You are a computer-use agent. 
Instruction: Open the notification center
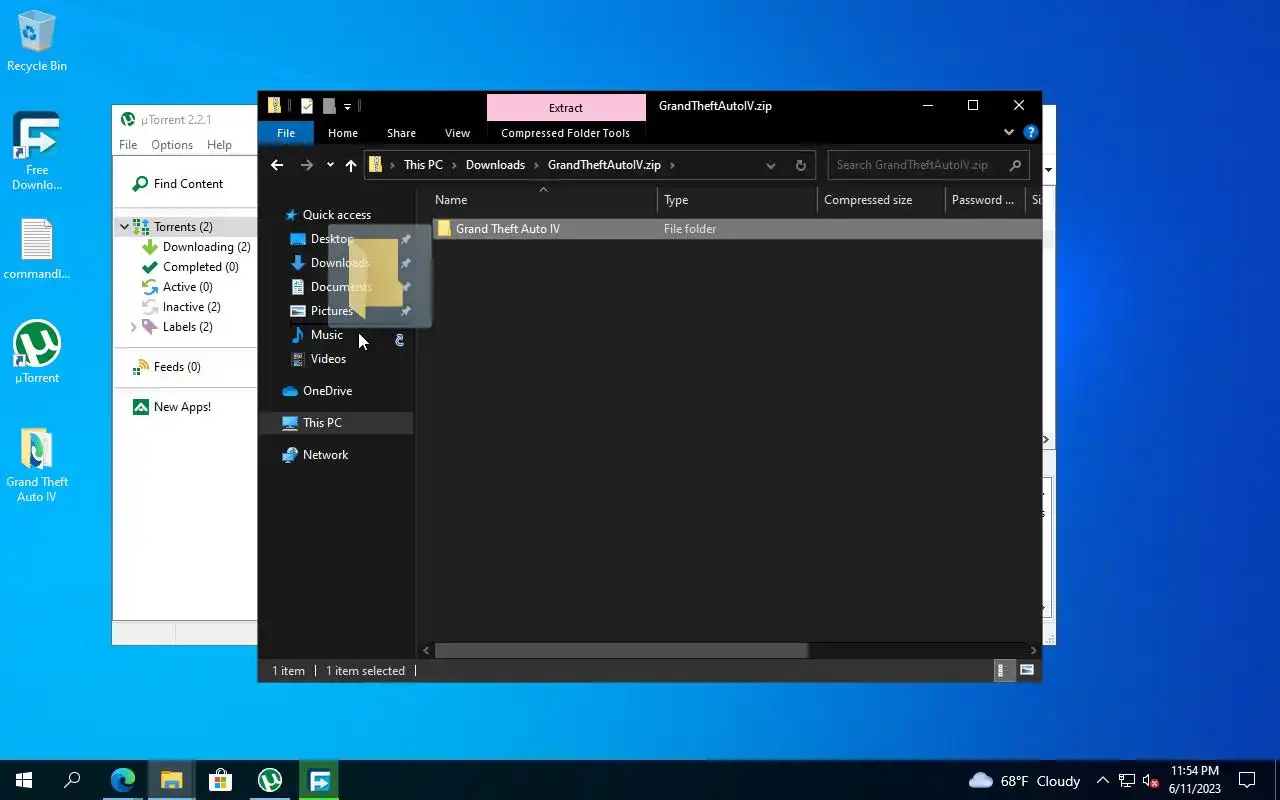point(1247,780)
